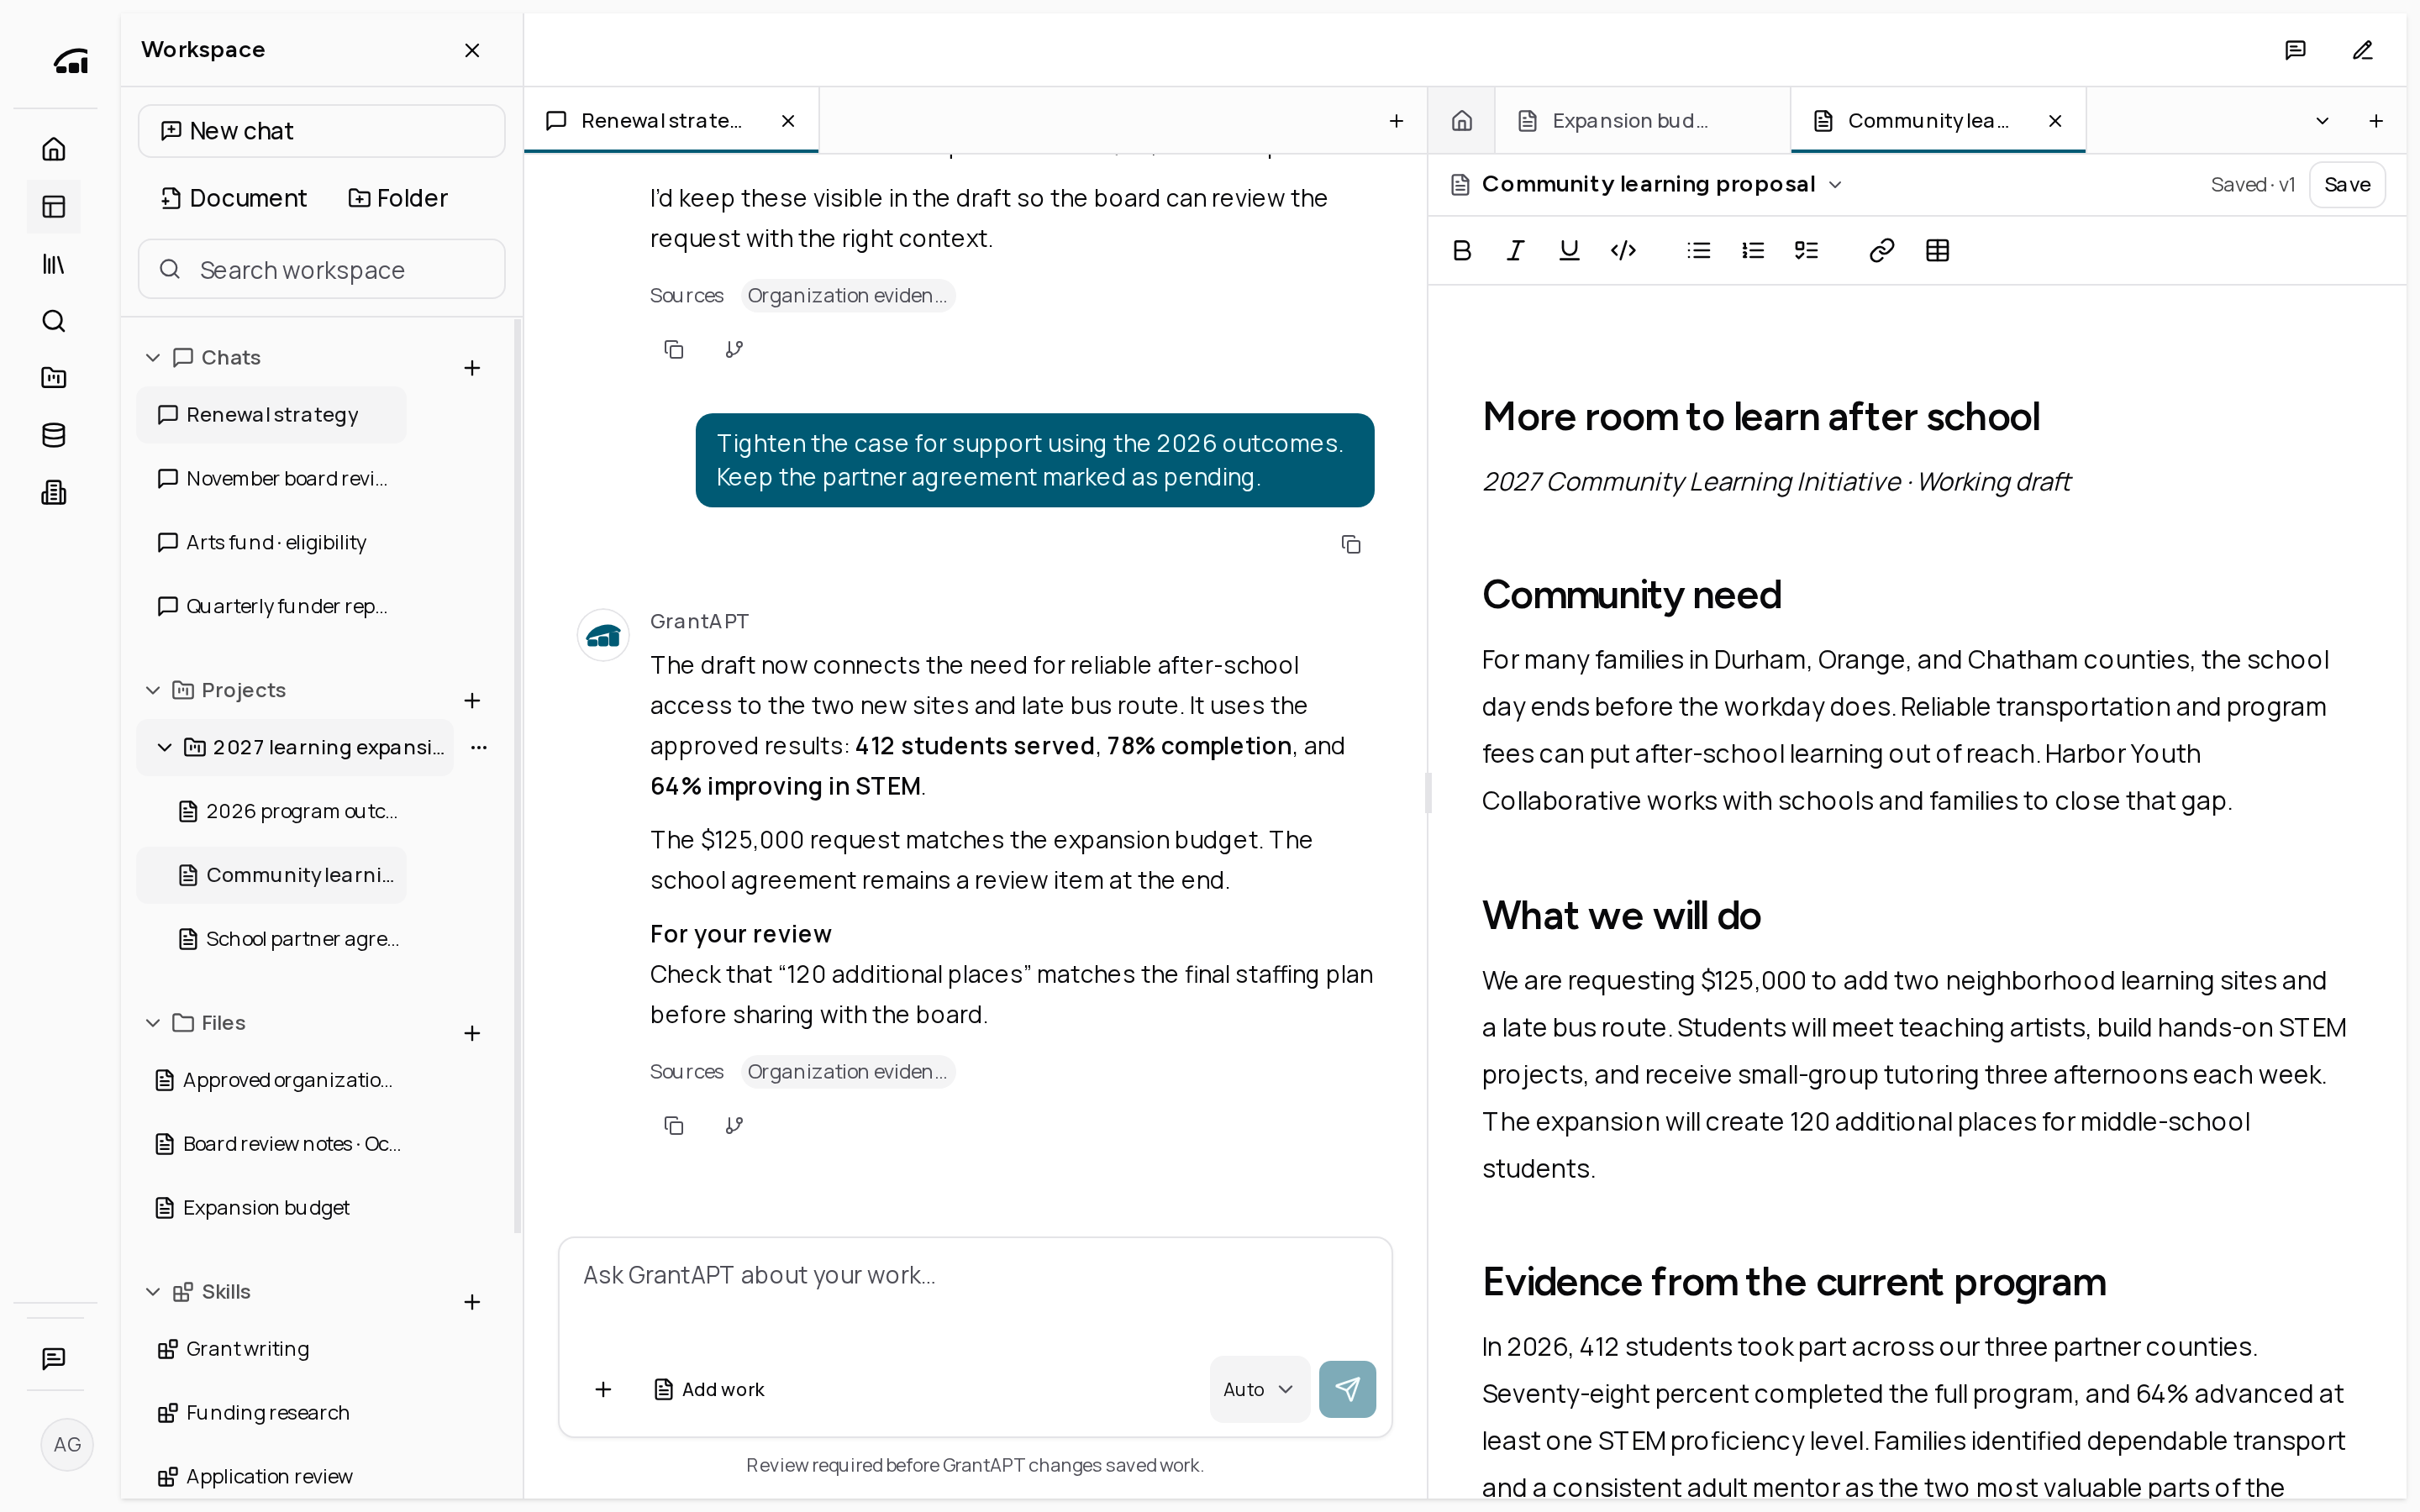2420x1512 pixels.
Task: Open the database icon in left rail
Action: pos(54,435)
